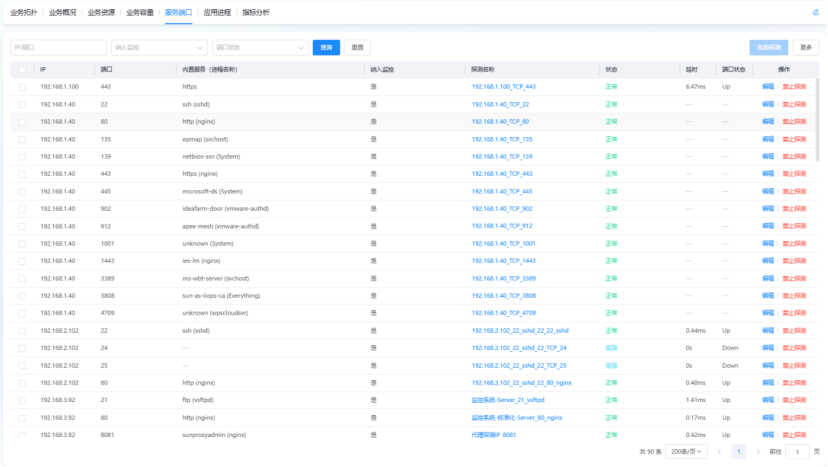This screenshot has height=467, width=828.
Task: Open the 200条/页 page size dropdown
Action: click(x=686, y=452)
